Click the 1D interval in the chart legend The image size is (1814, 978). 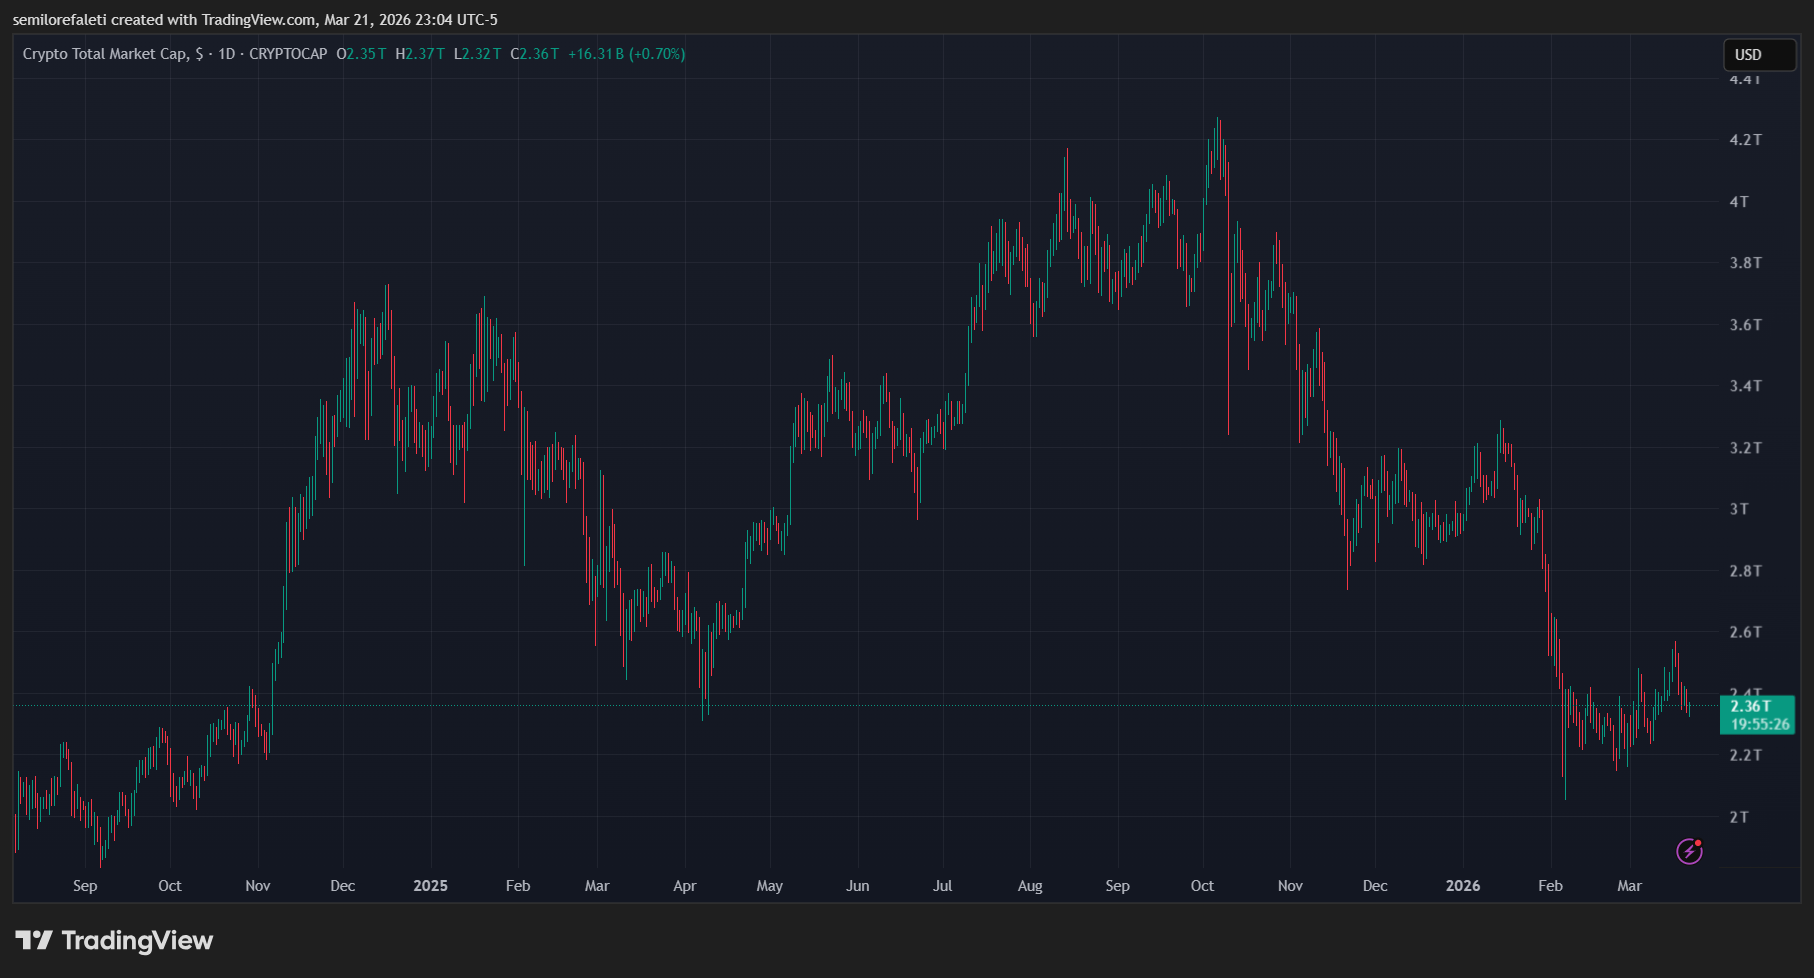[x=227, y=54]
